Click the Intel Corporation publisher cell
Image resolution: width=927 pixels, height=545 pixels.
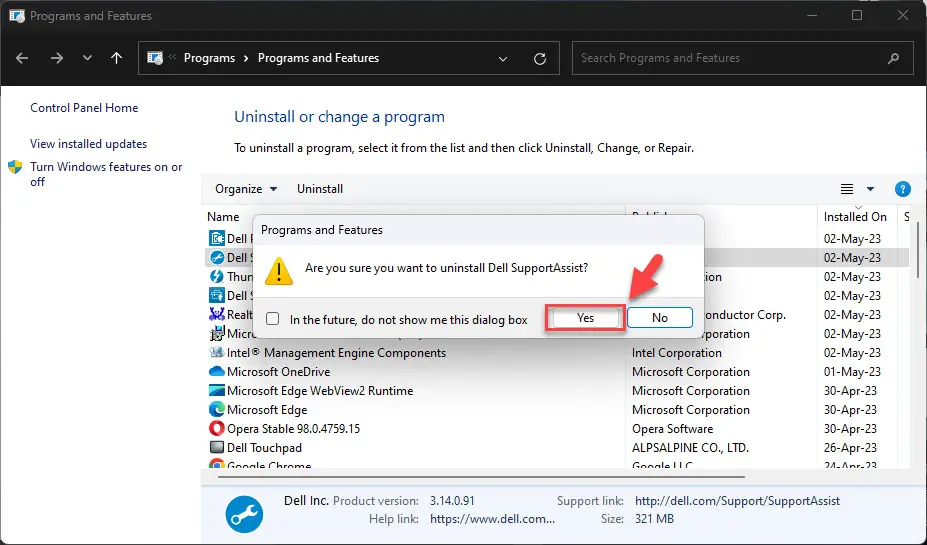pos(676,353)
